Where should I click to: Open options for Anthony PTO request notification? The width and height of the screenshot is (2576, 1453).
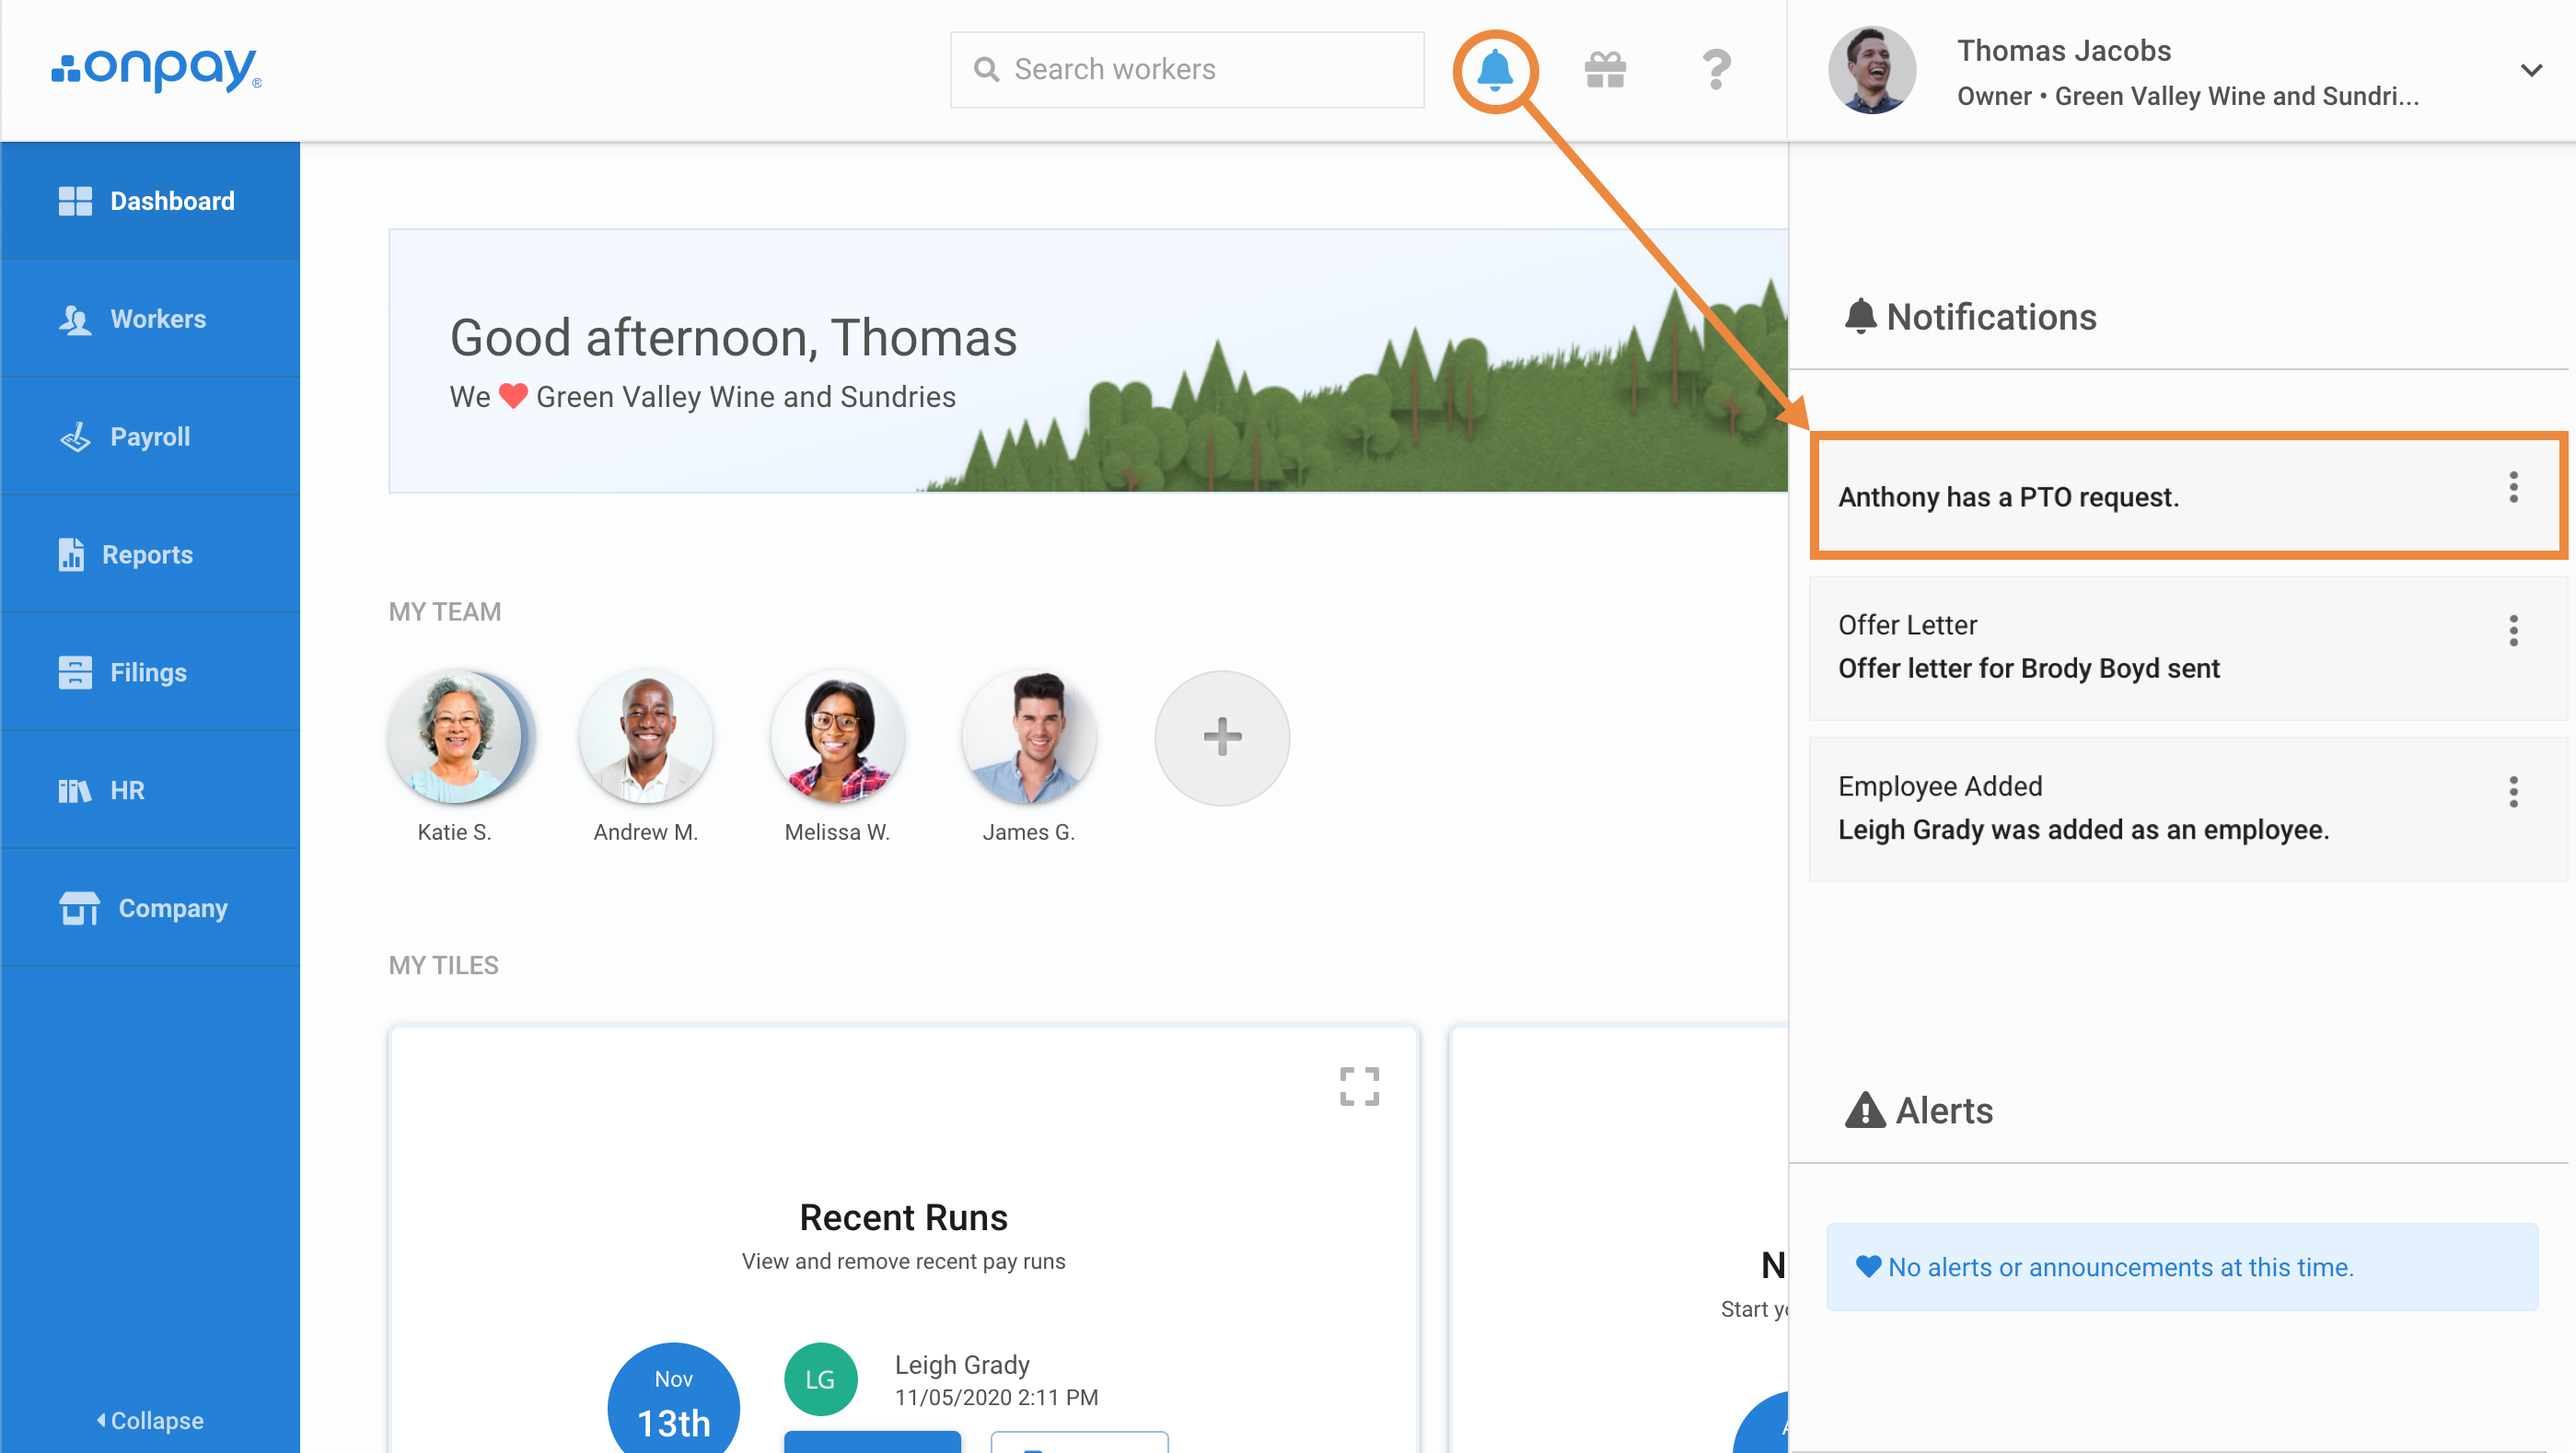2513,488
